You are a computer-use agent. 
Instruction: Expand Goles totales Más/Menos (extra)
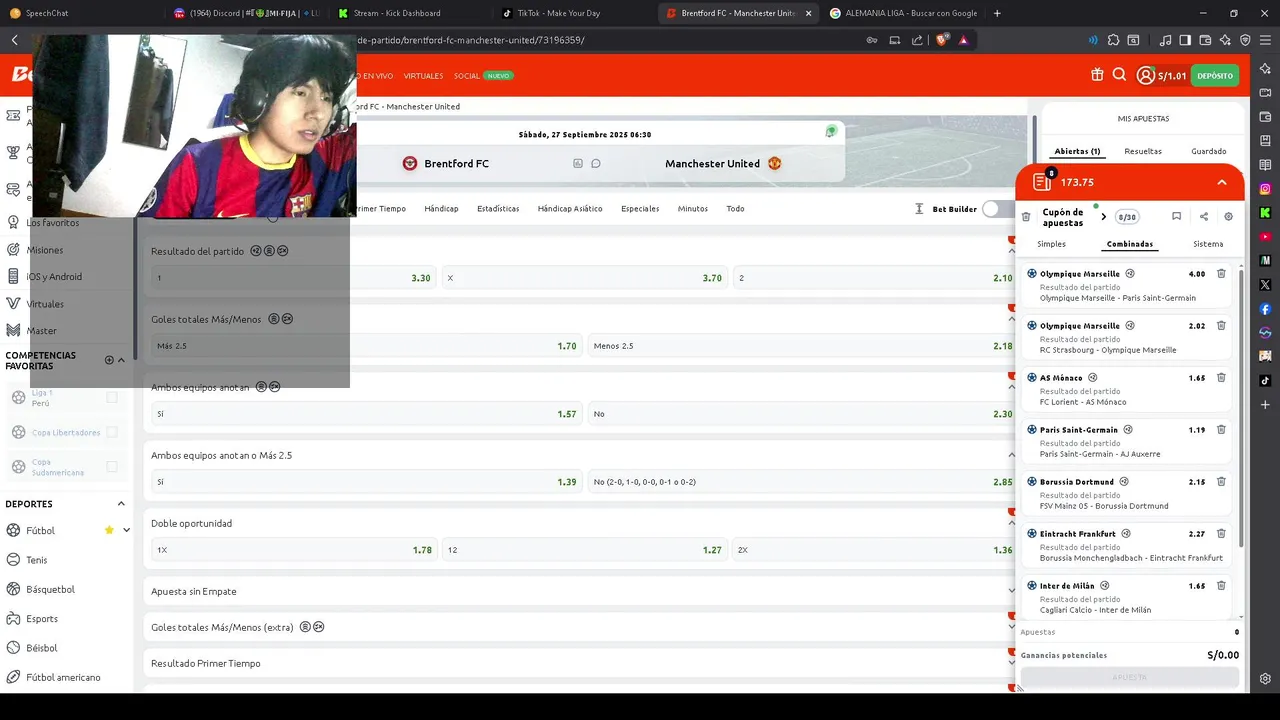coord(1011,627)
